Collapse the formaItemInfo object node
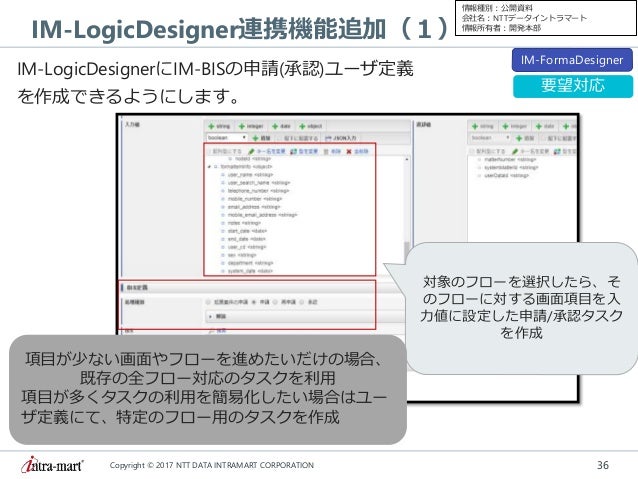The width and height of the screenshot is (638, 479). pos(210,167)
